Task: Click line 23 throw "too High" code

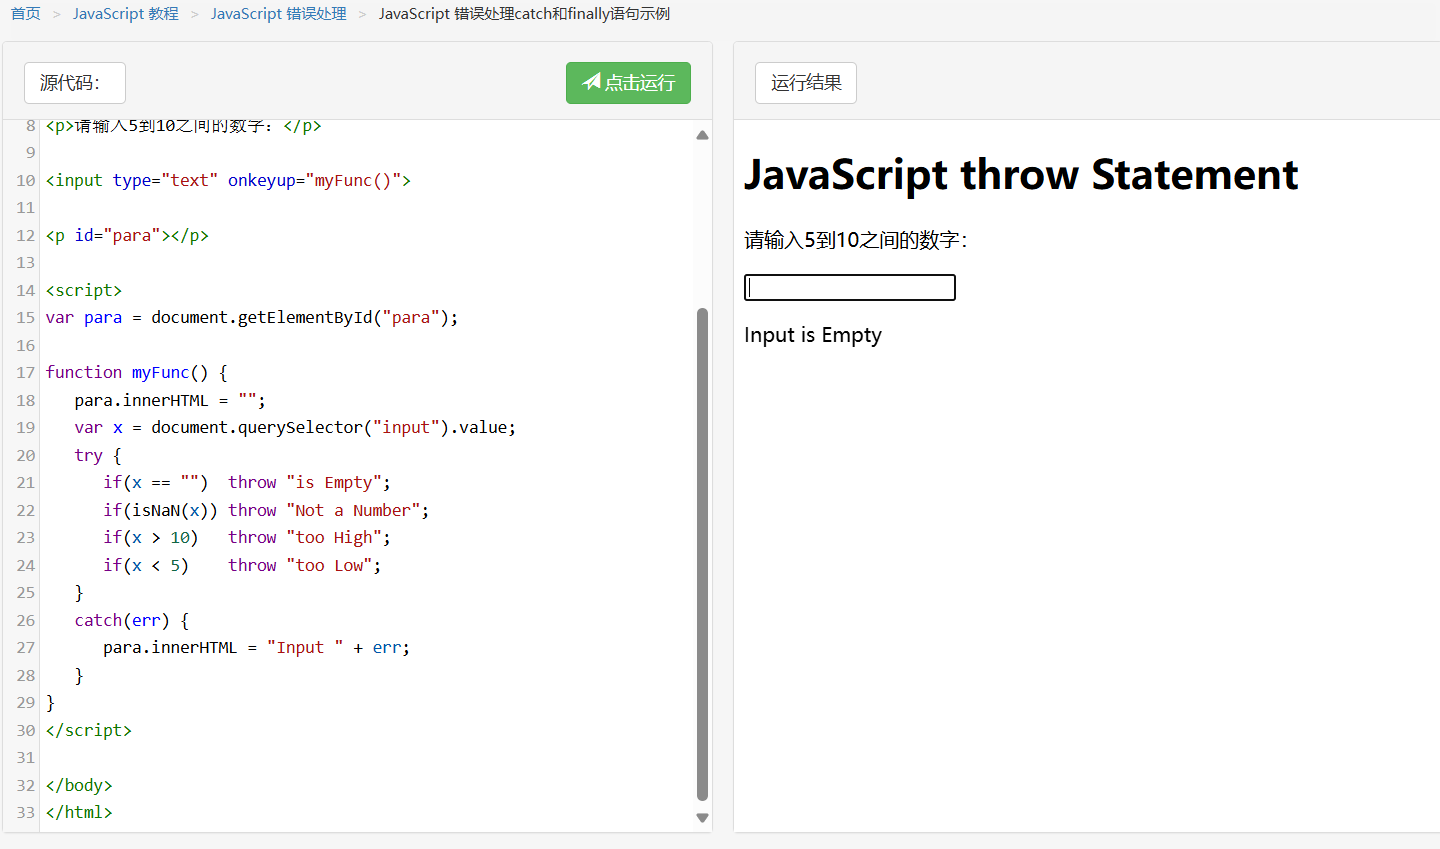Action: click(x=247, y=537)
